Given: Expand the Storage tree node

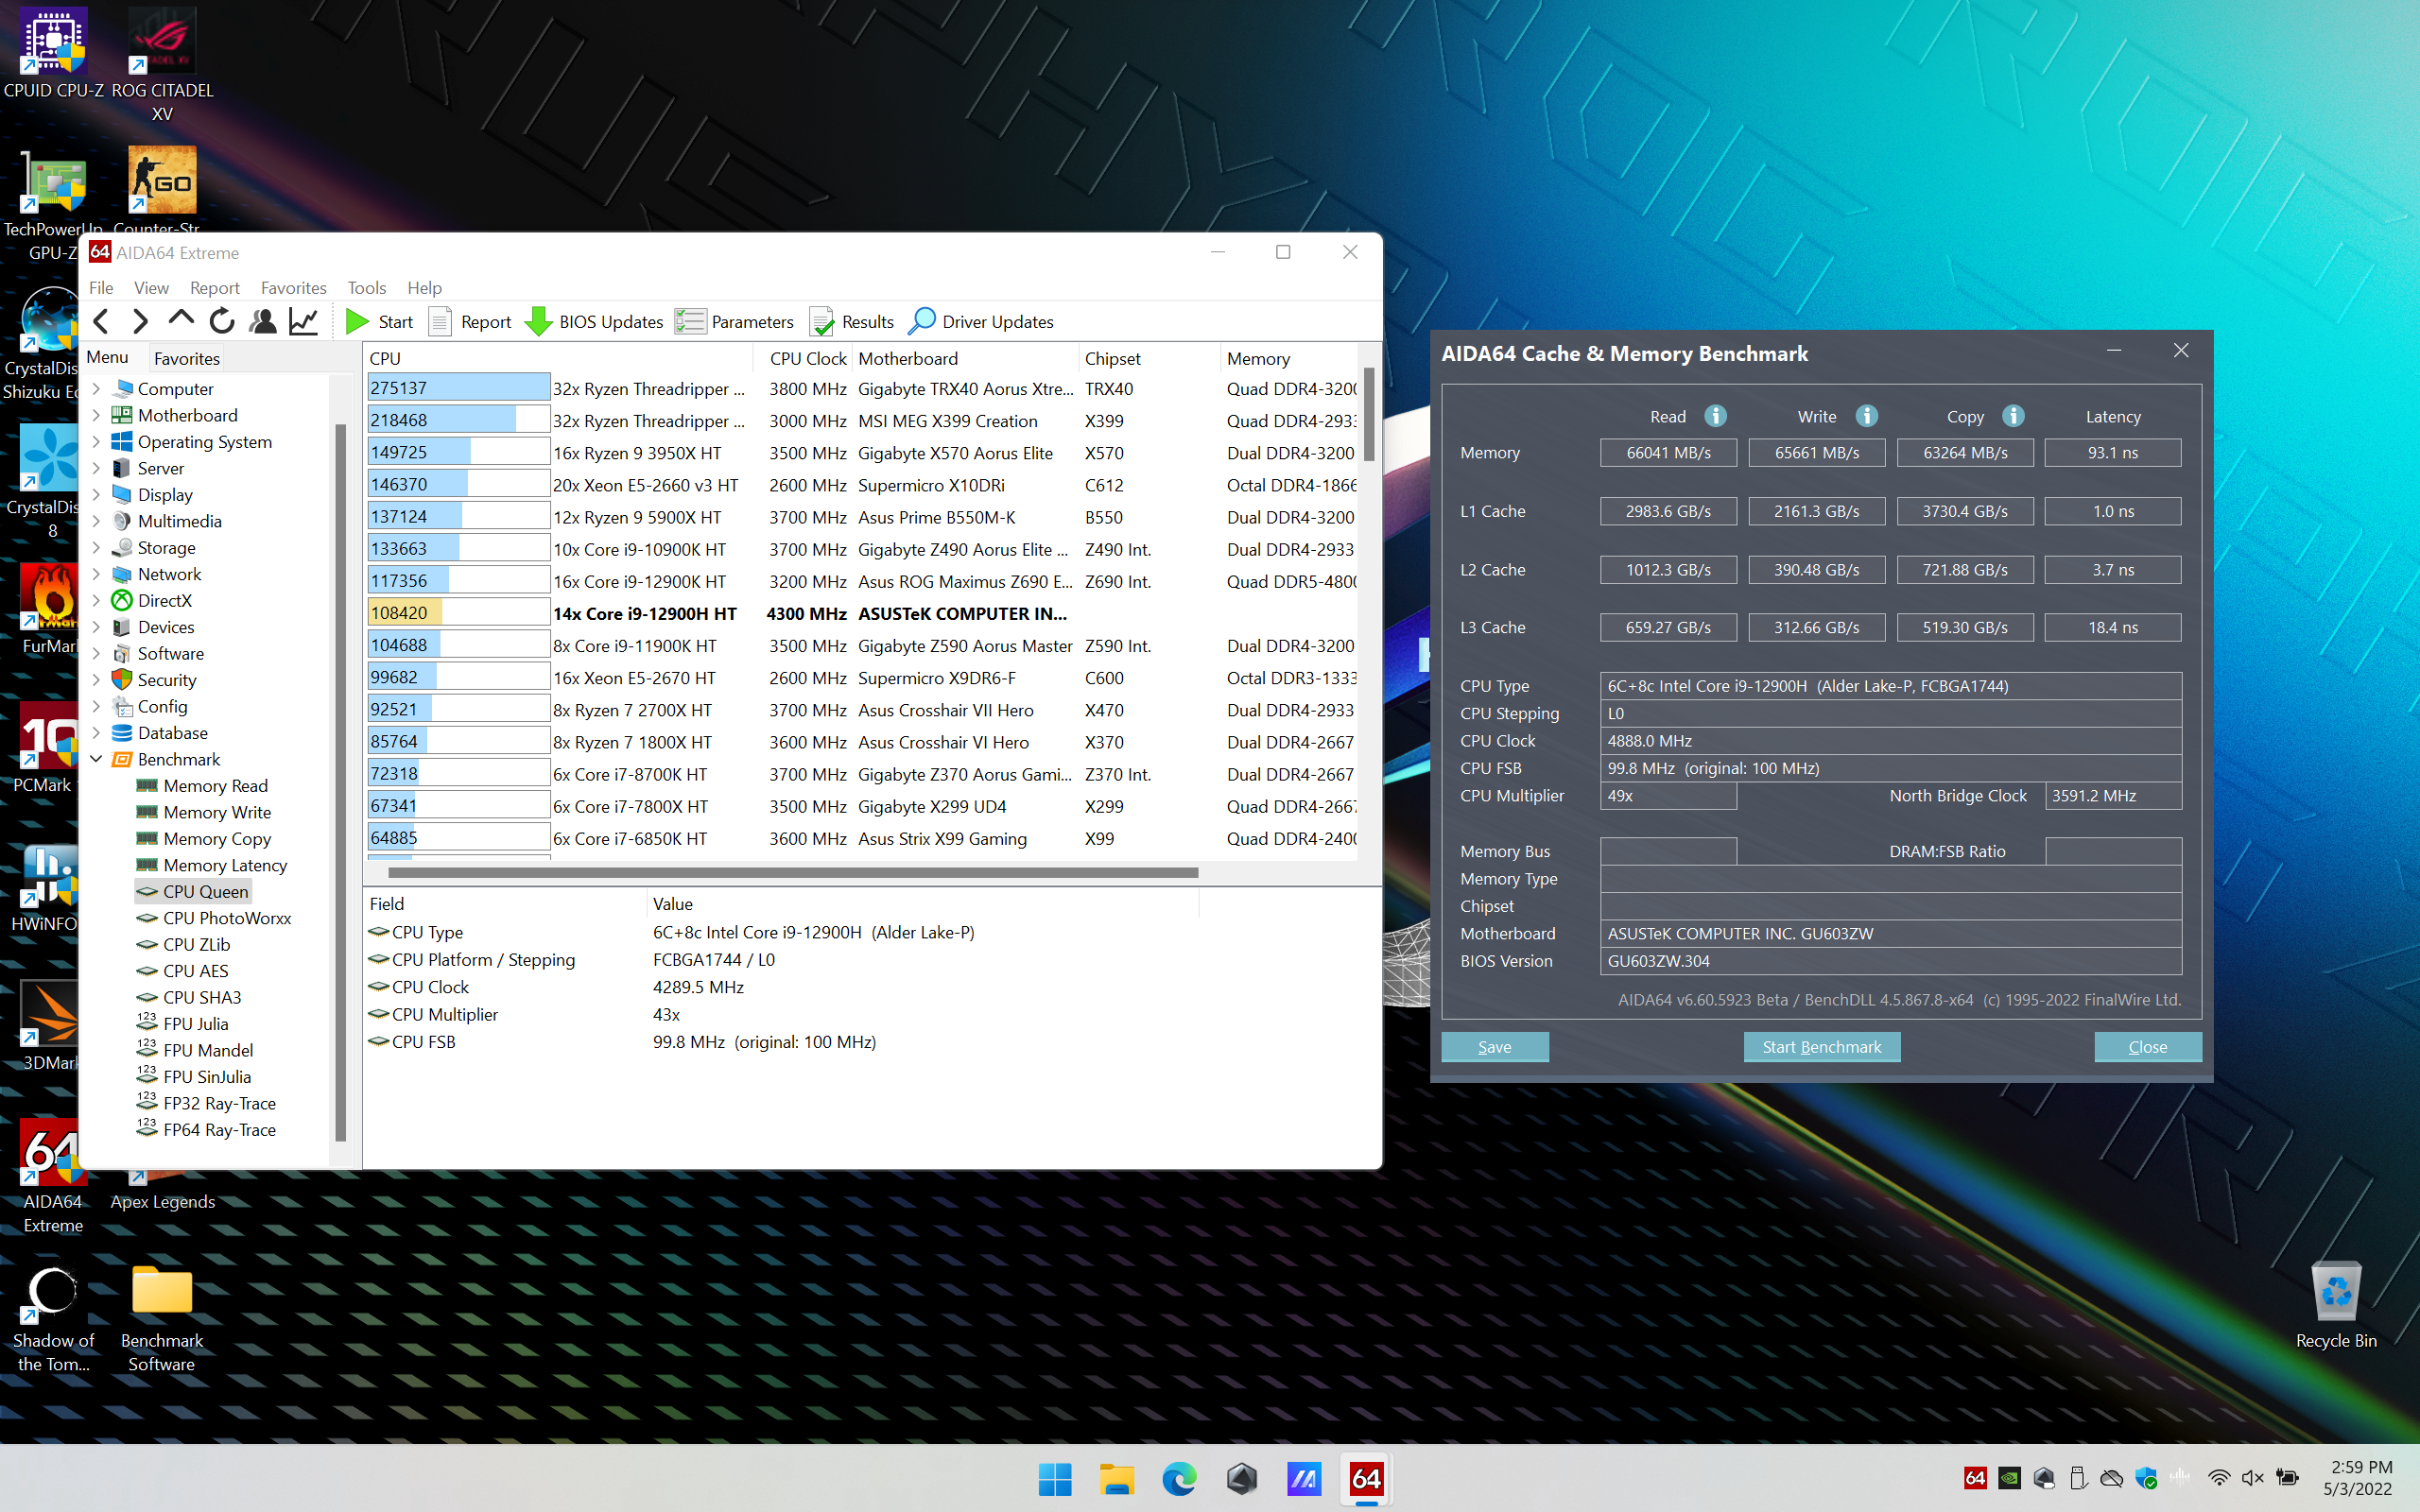Looking at the screenshot, I should pos(97,548).
